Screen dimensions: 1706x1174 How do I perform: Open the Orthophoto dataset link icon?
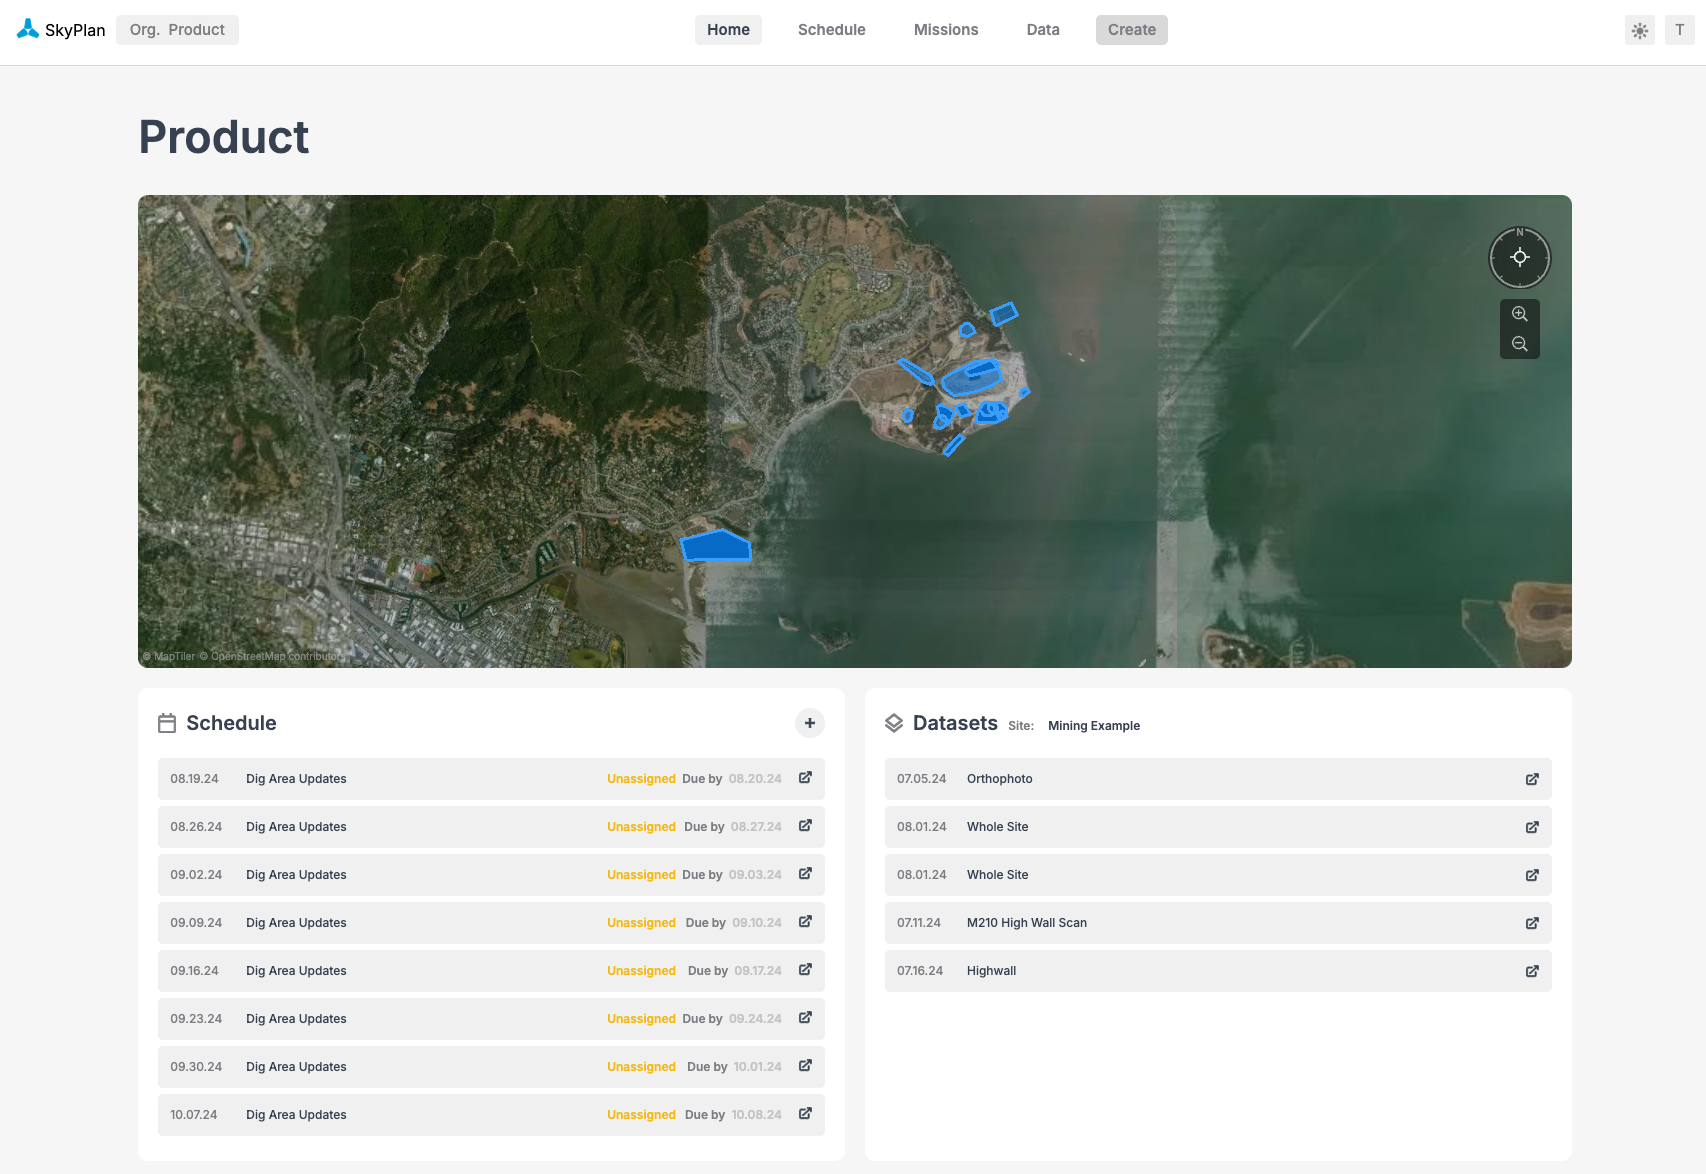[1532, 779]
